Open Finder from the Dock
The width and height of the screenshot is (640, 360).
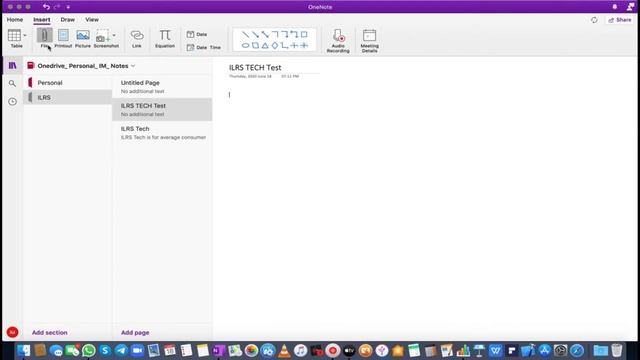coord(24,351)
